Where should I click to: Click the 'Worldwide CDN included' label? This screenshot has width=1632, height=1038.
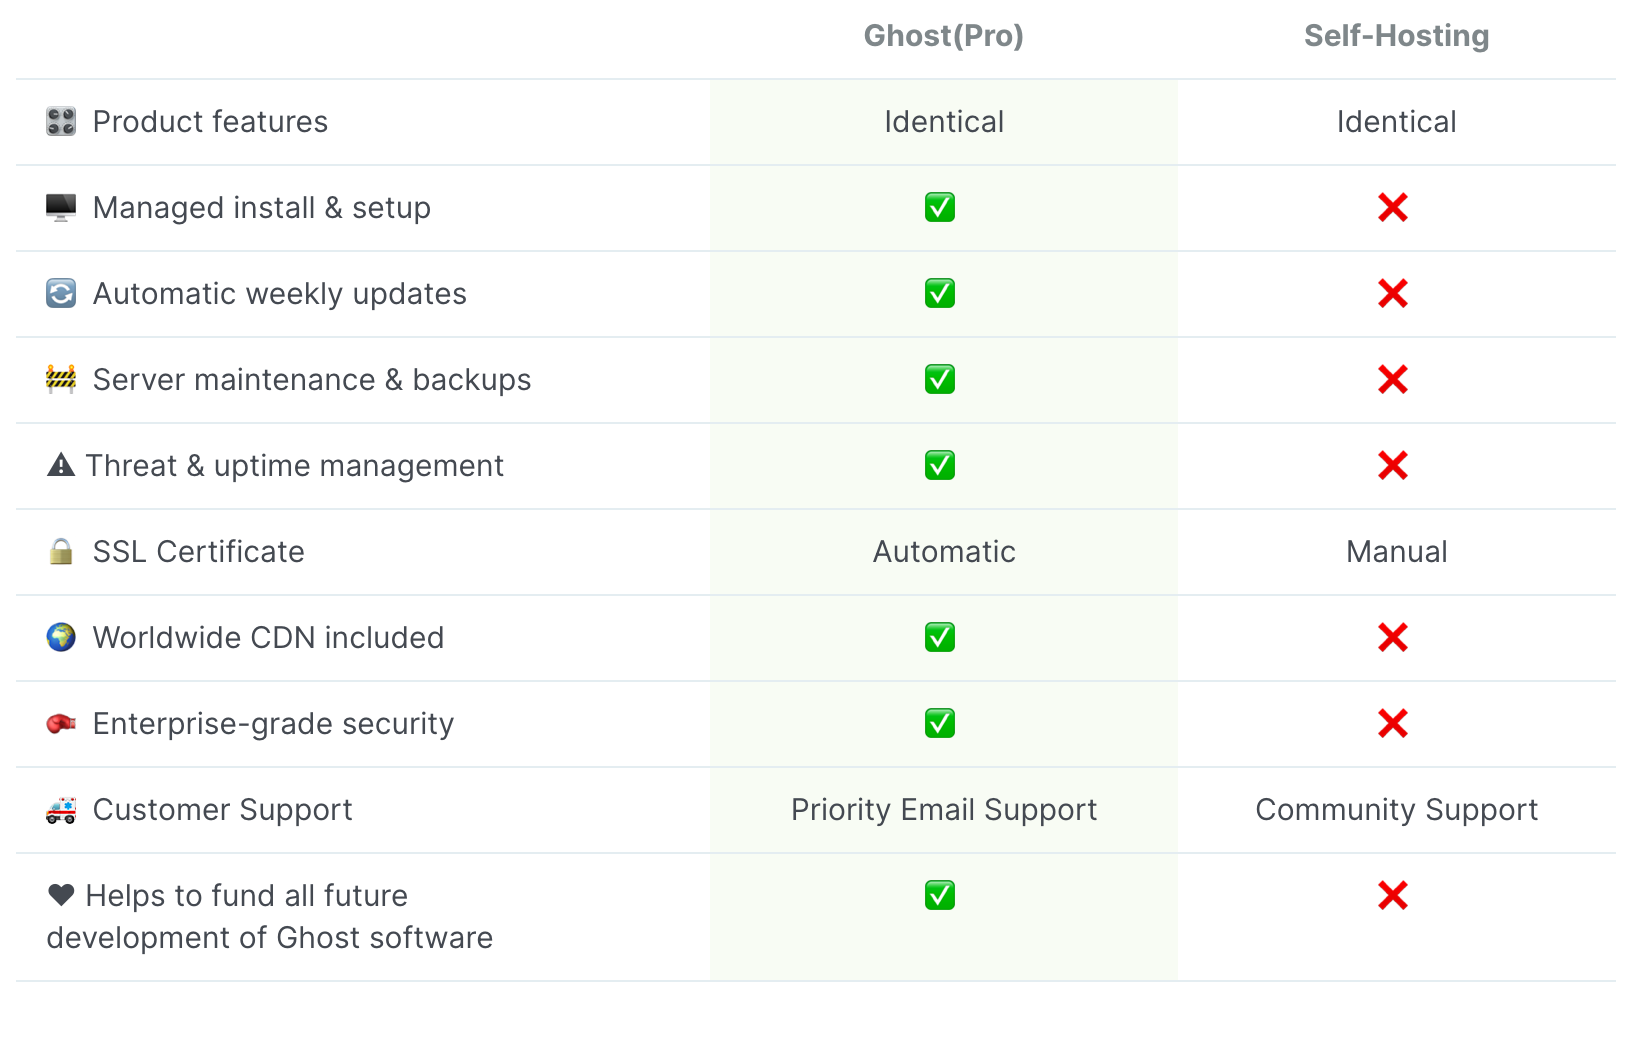(269, 638)
